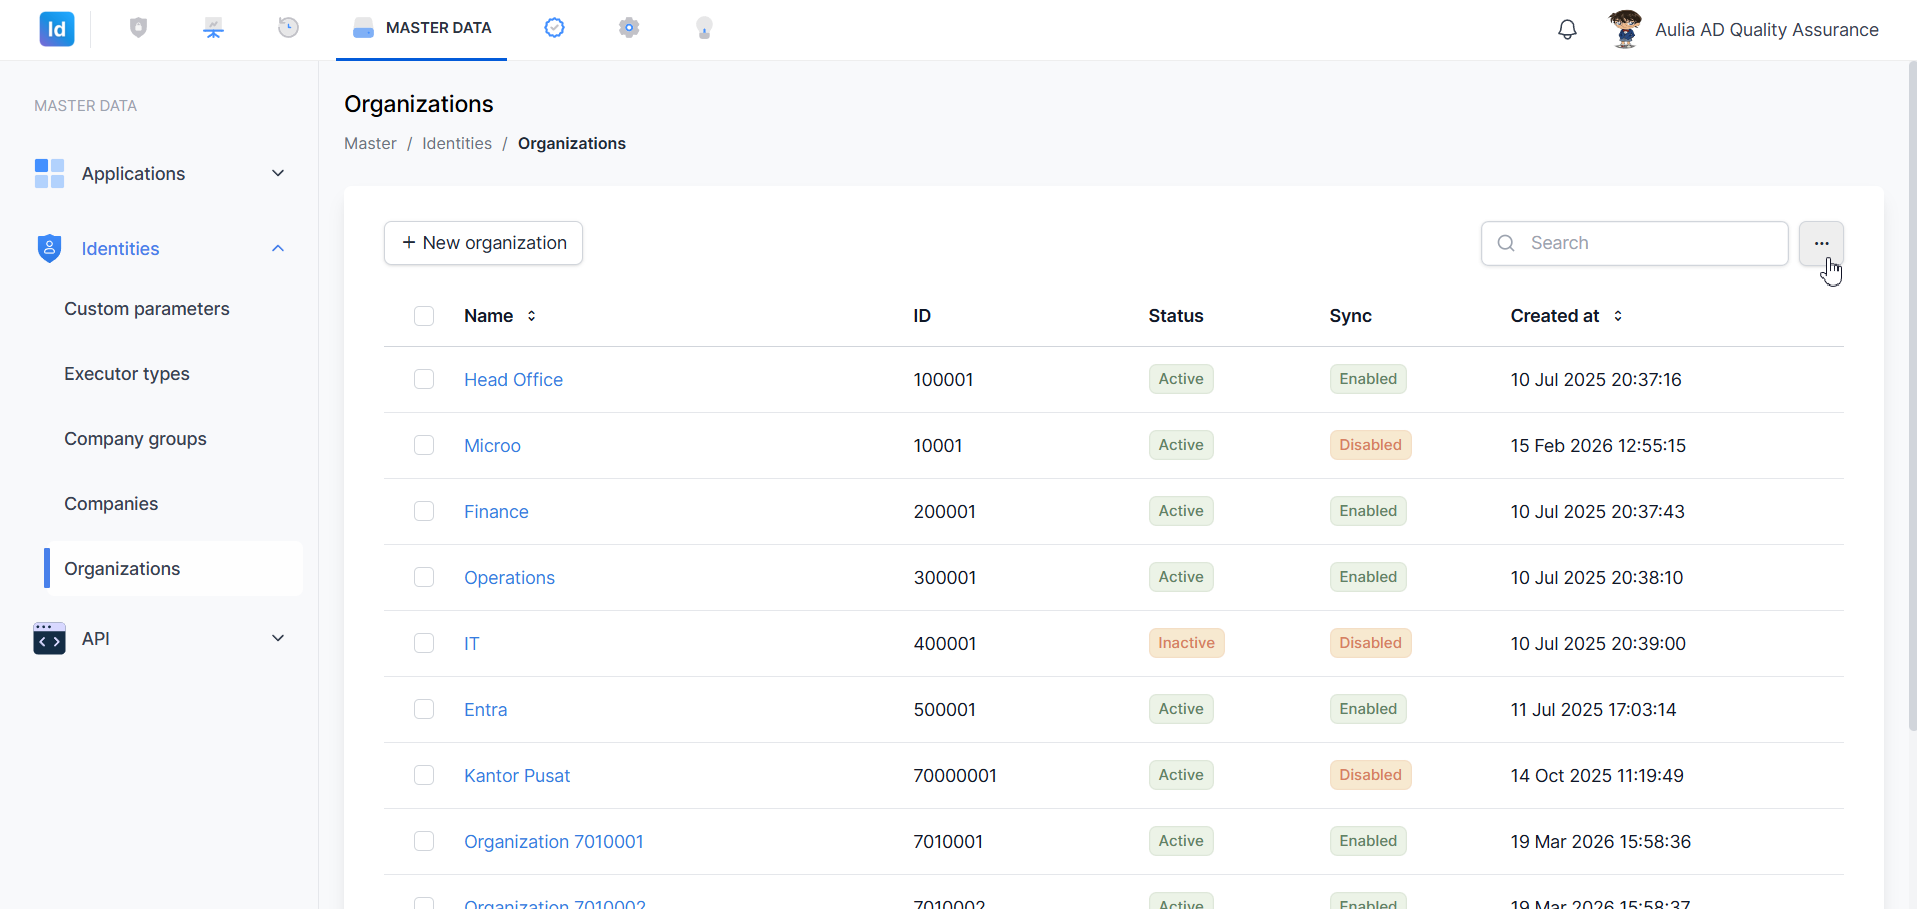Image resolution: width=1917 pixels, height=909 pixels.
Task: Expand the API sidebar section chevron
Action: point(278,638)
